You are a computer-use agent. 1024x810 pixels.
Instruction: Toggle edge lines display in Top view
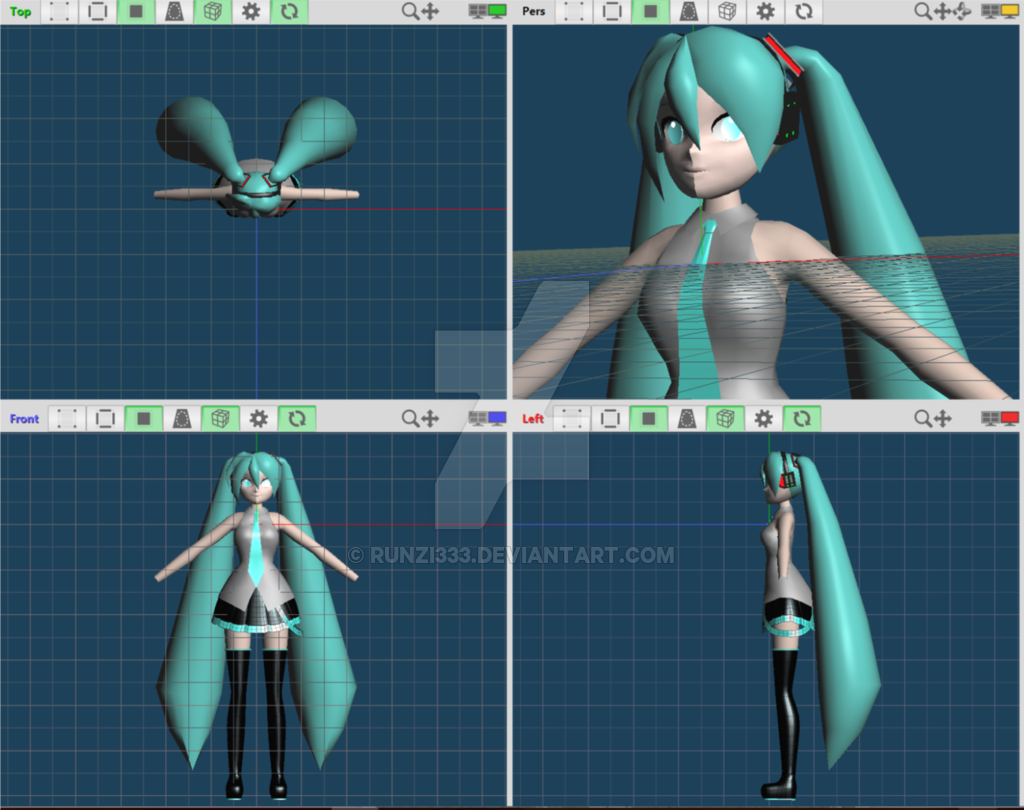(97, 11)
